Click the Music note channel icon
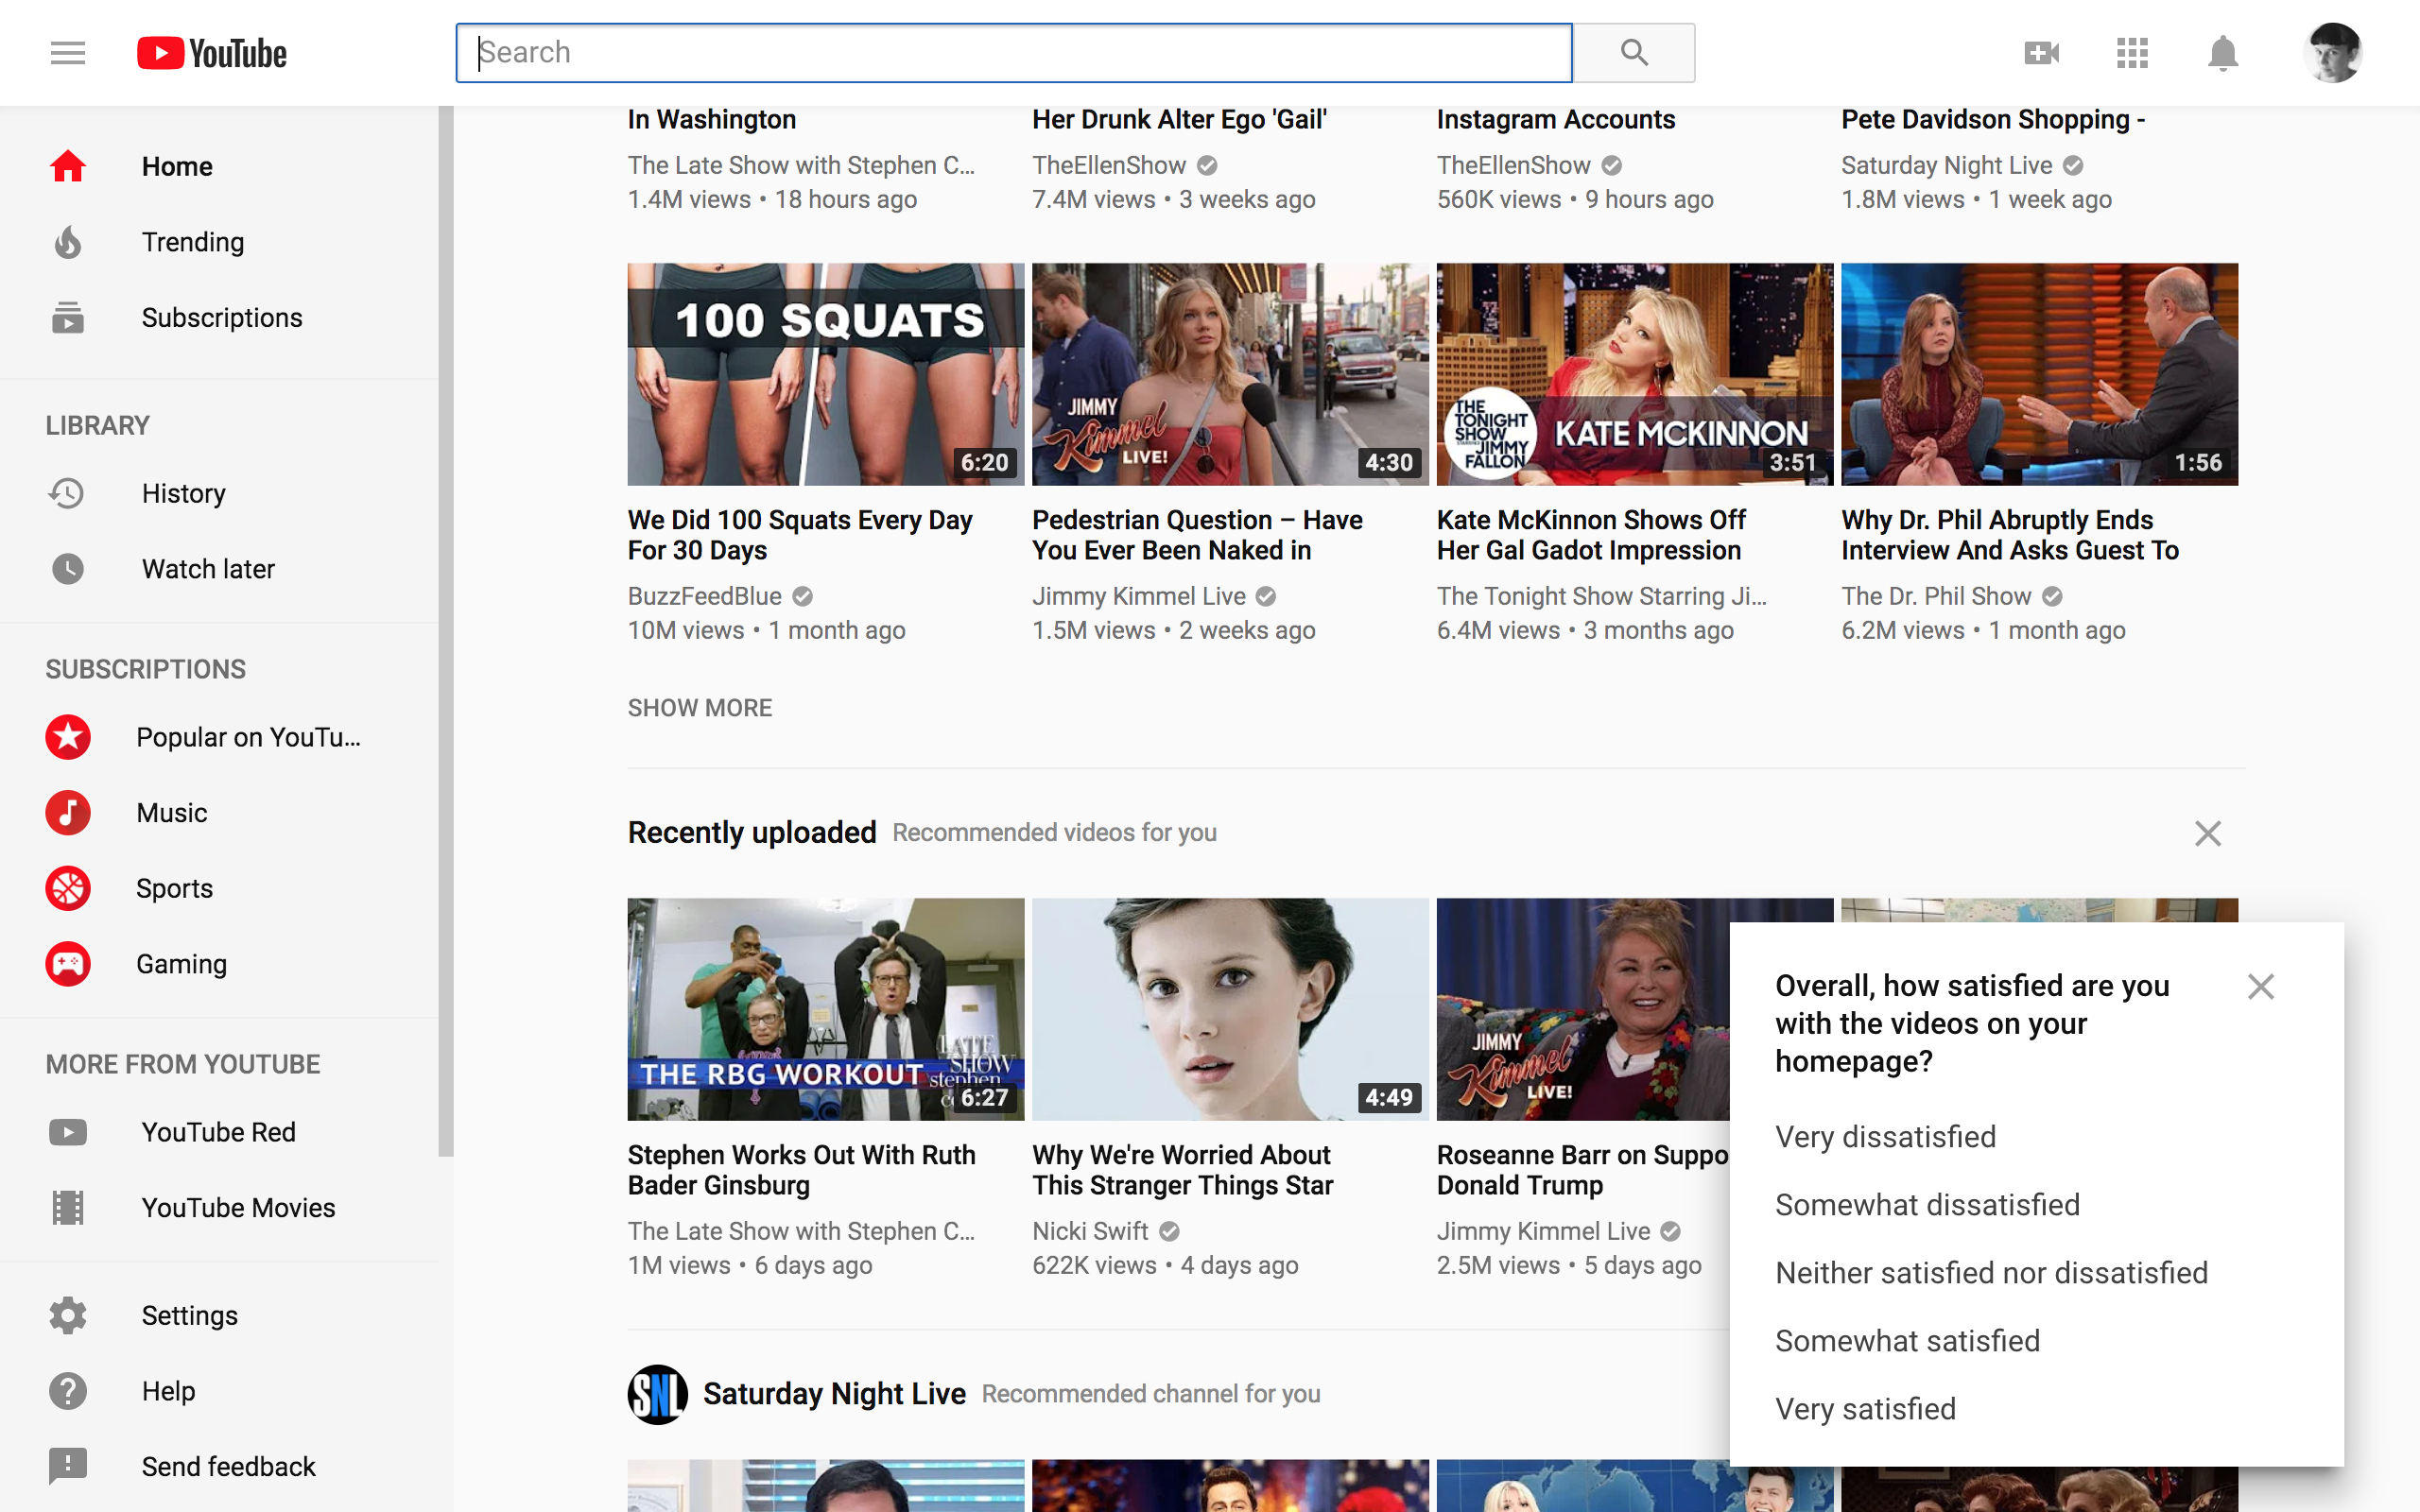The height and width of the screenshot is (1512, 2420). pos(68,813)
